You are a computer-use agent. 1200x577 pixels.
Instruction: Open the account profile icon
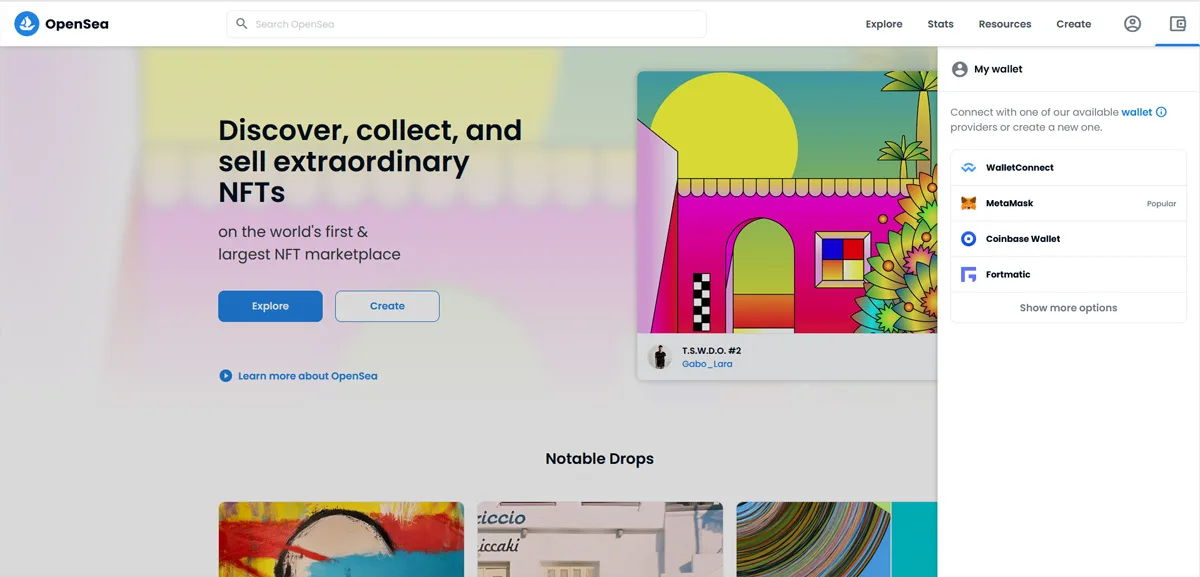click(x=1132, y=24)
